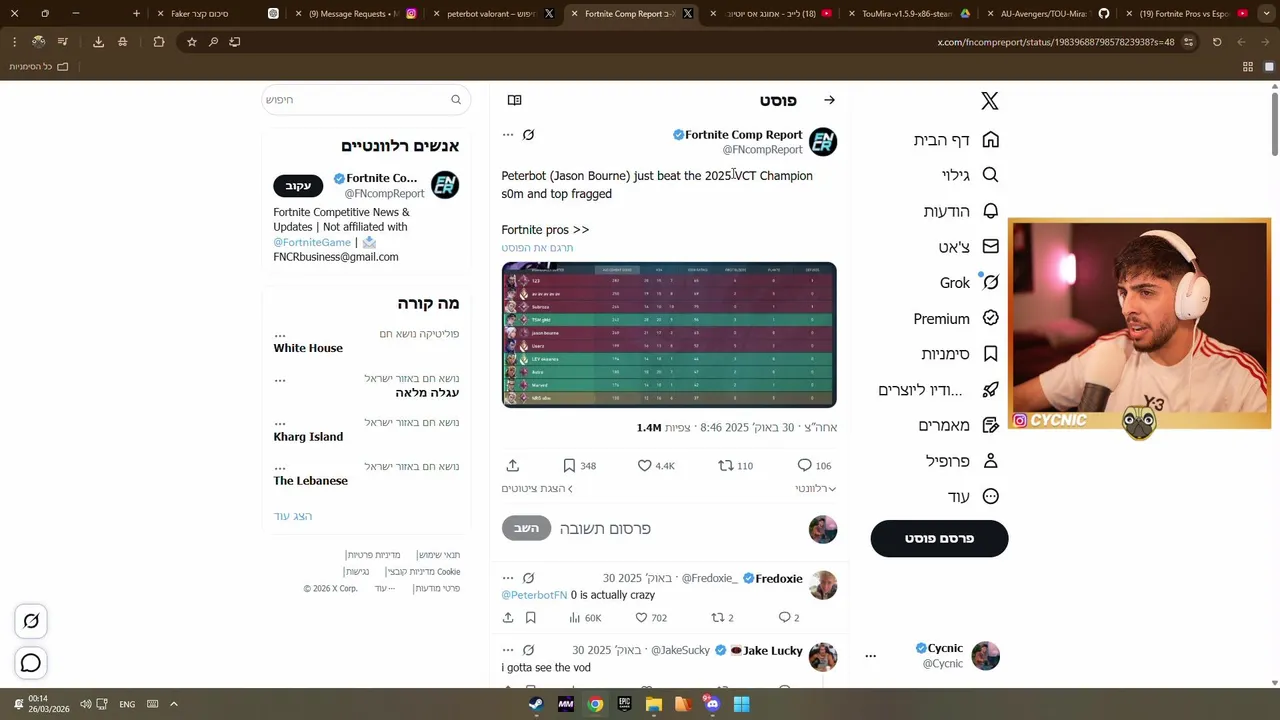Follow Fortnite Comp Report with עקוב button
1280x720 pixels.
[298, 186]
